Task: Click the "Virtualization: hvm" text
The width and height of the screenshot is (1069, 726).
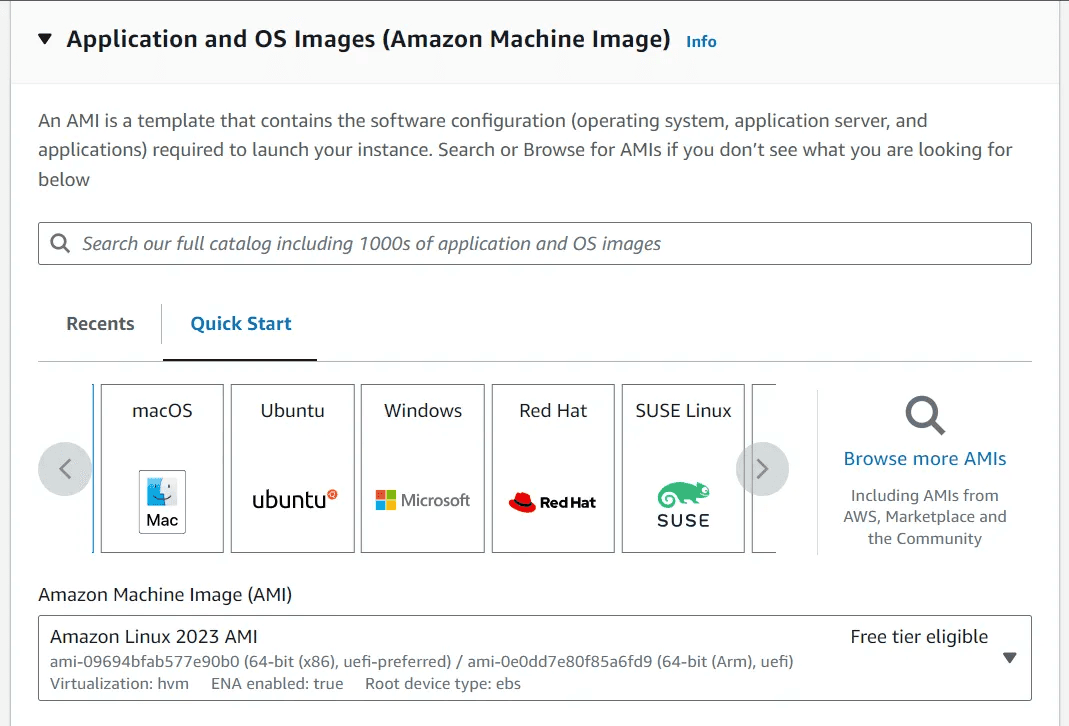Action: (x=119, y=684)
